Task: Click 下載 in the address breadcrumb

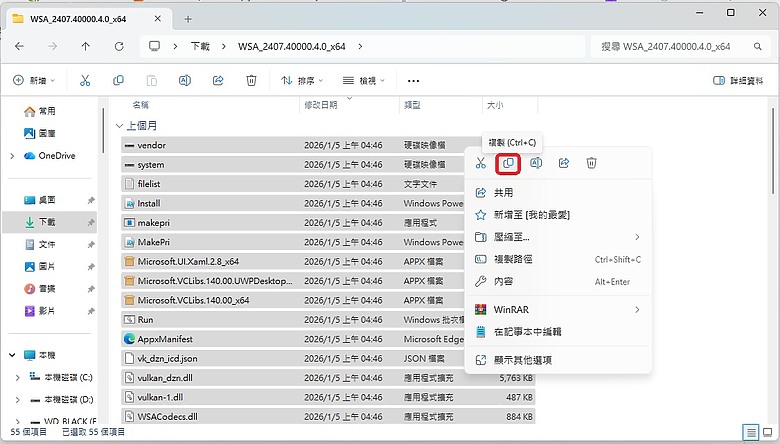Action: pos(200,46)
